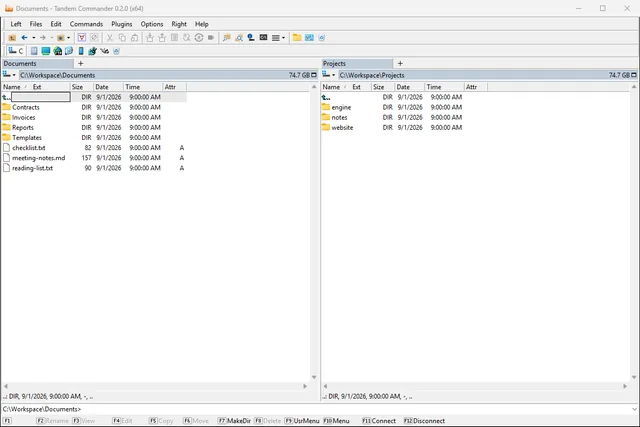Click the blue picture toolbar icon
This screenshot has height=427, width=640.
click(309, 38)
